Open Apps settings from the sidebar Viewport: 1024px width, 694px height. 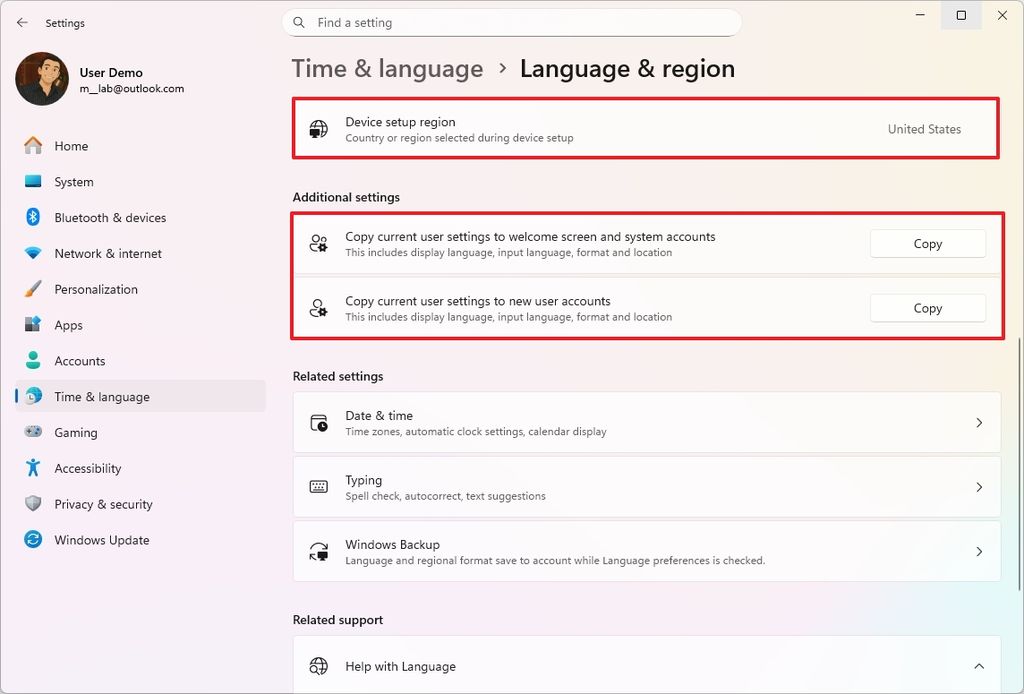coord(67,325)
